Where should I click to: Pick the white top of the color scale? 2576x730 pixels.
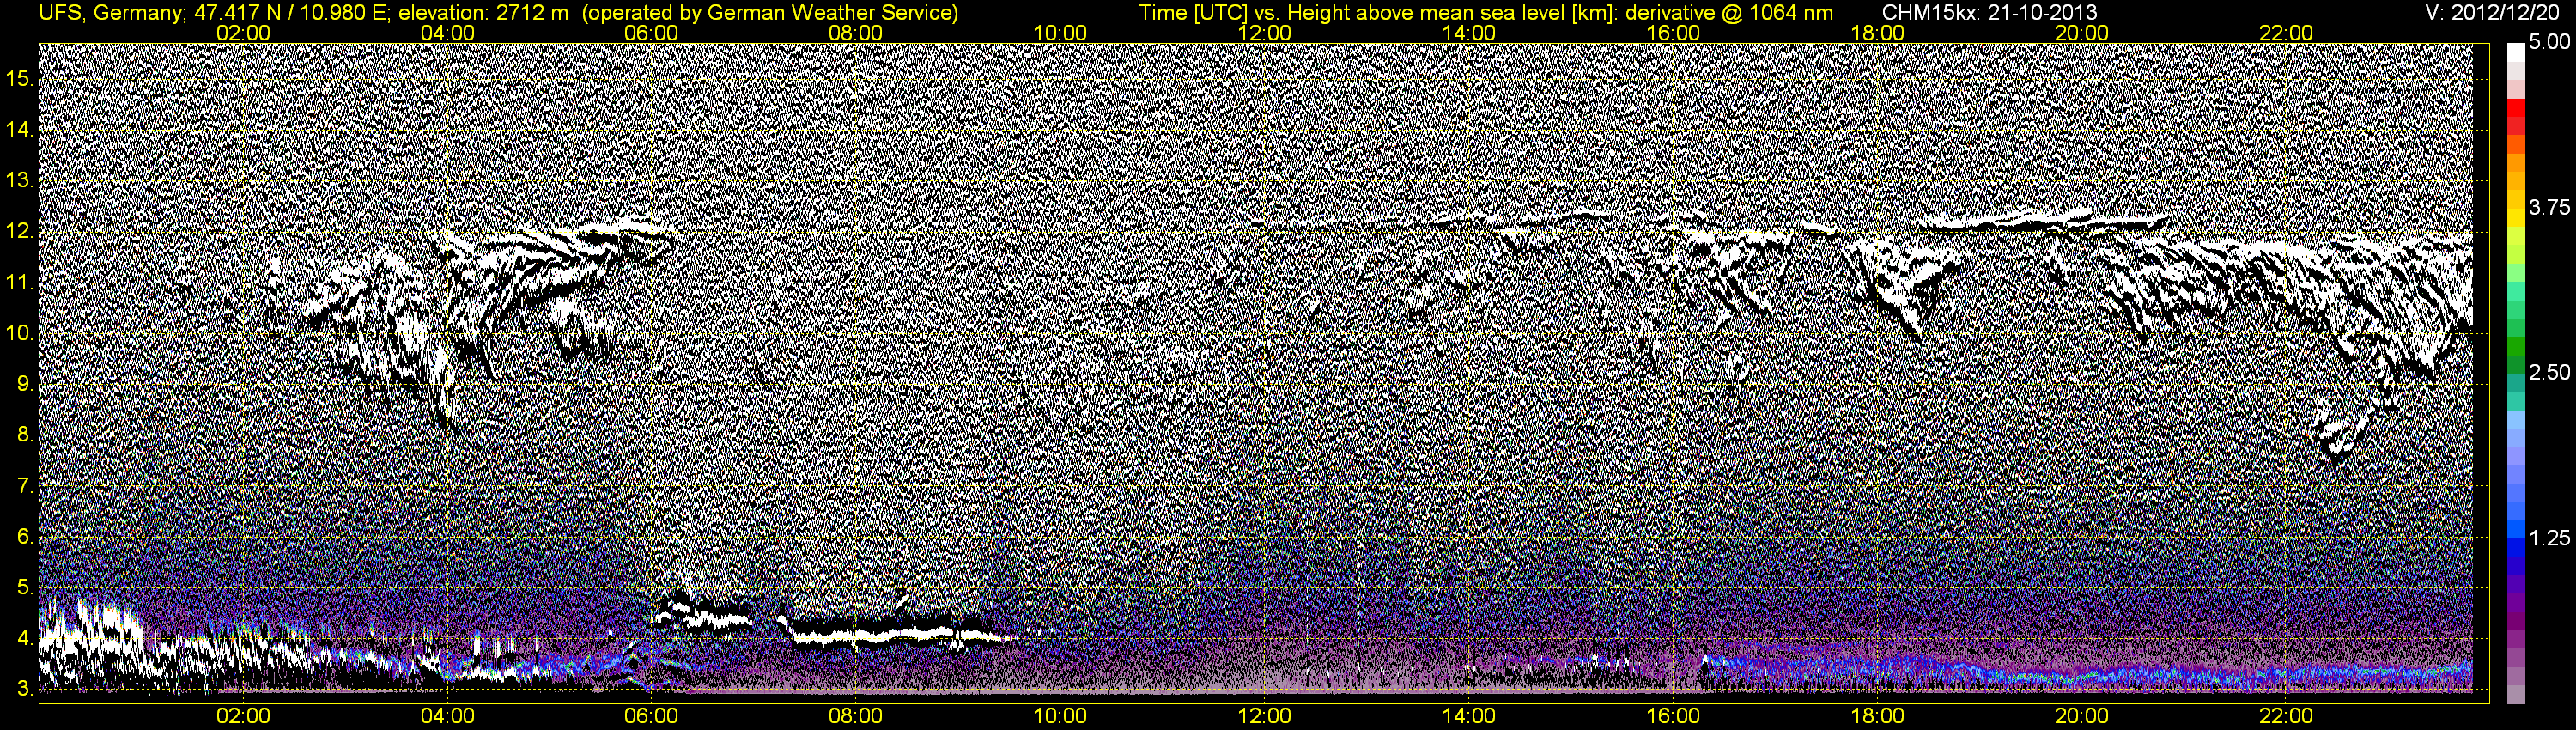coord(2515,52)
